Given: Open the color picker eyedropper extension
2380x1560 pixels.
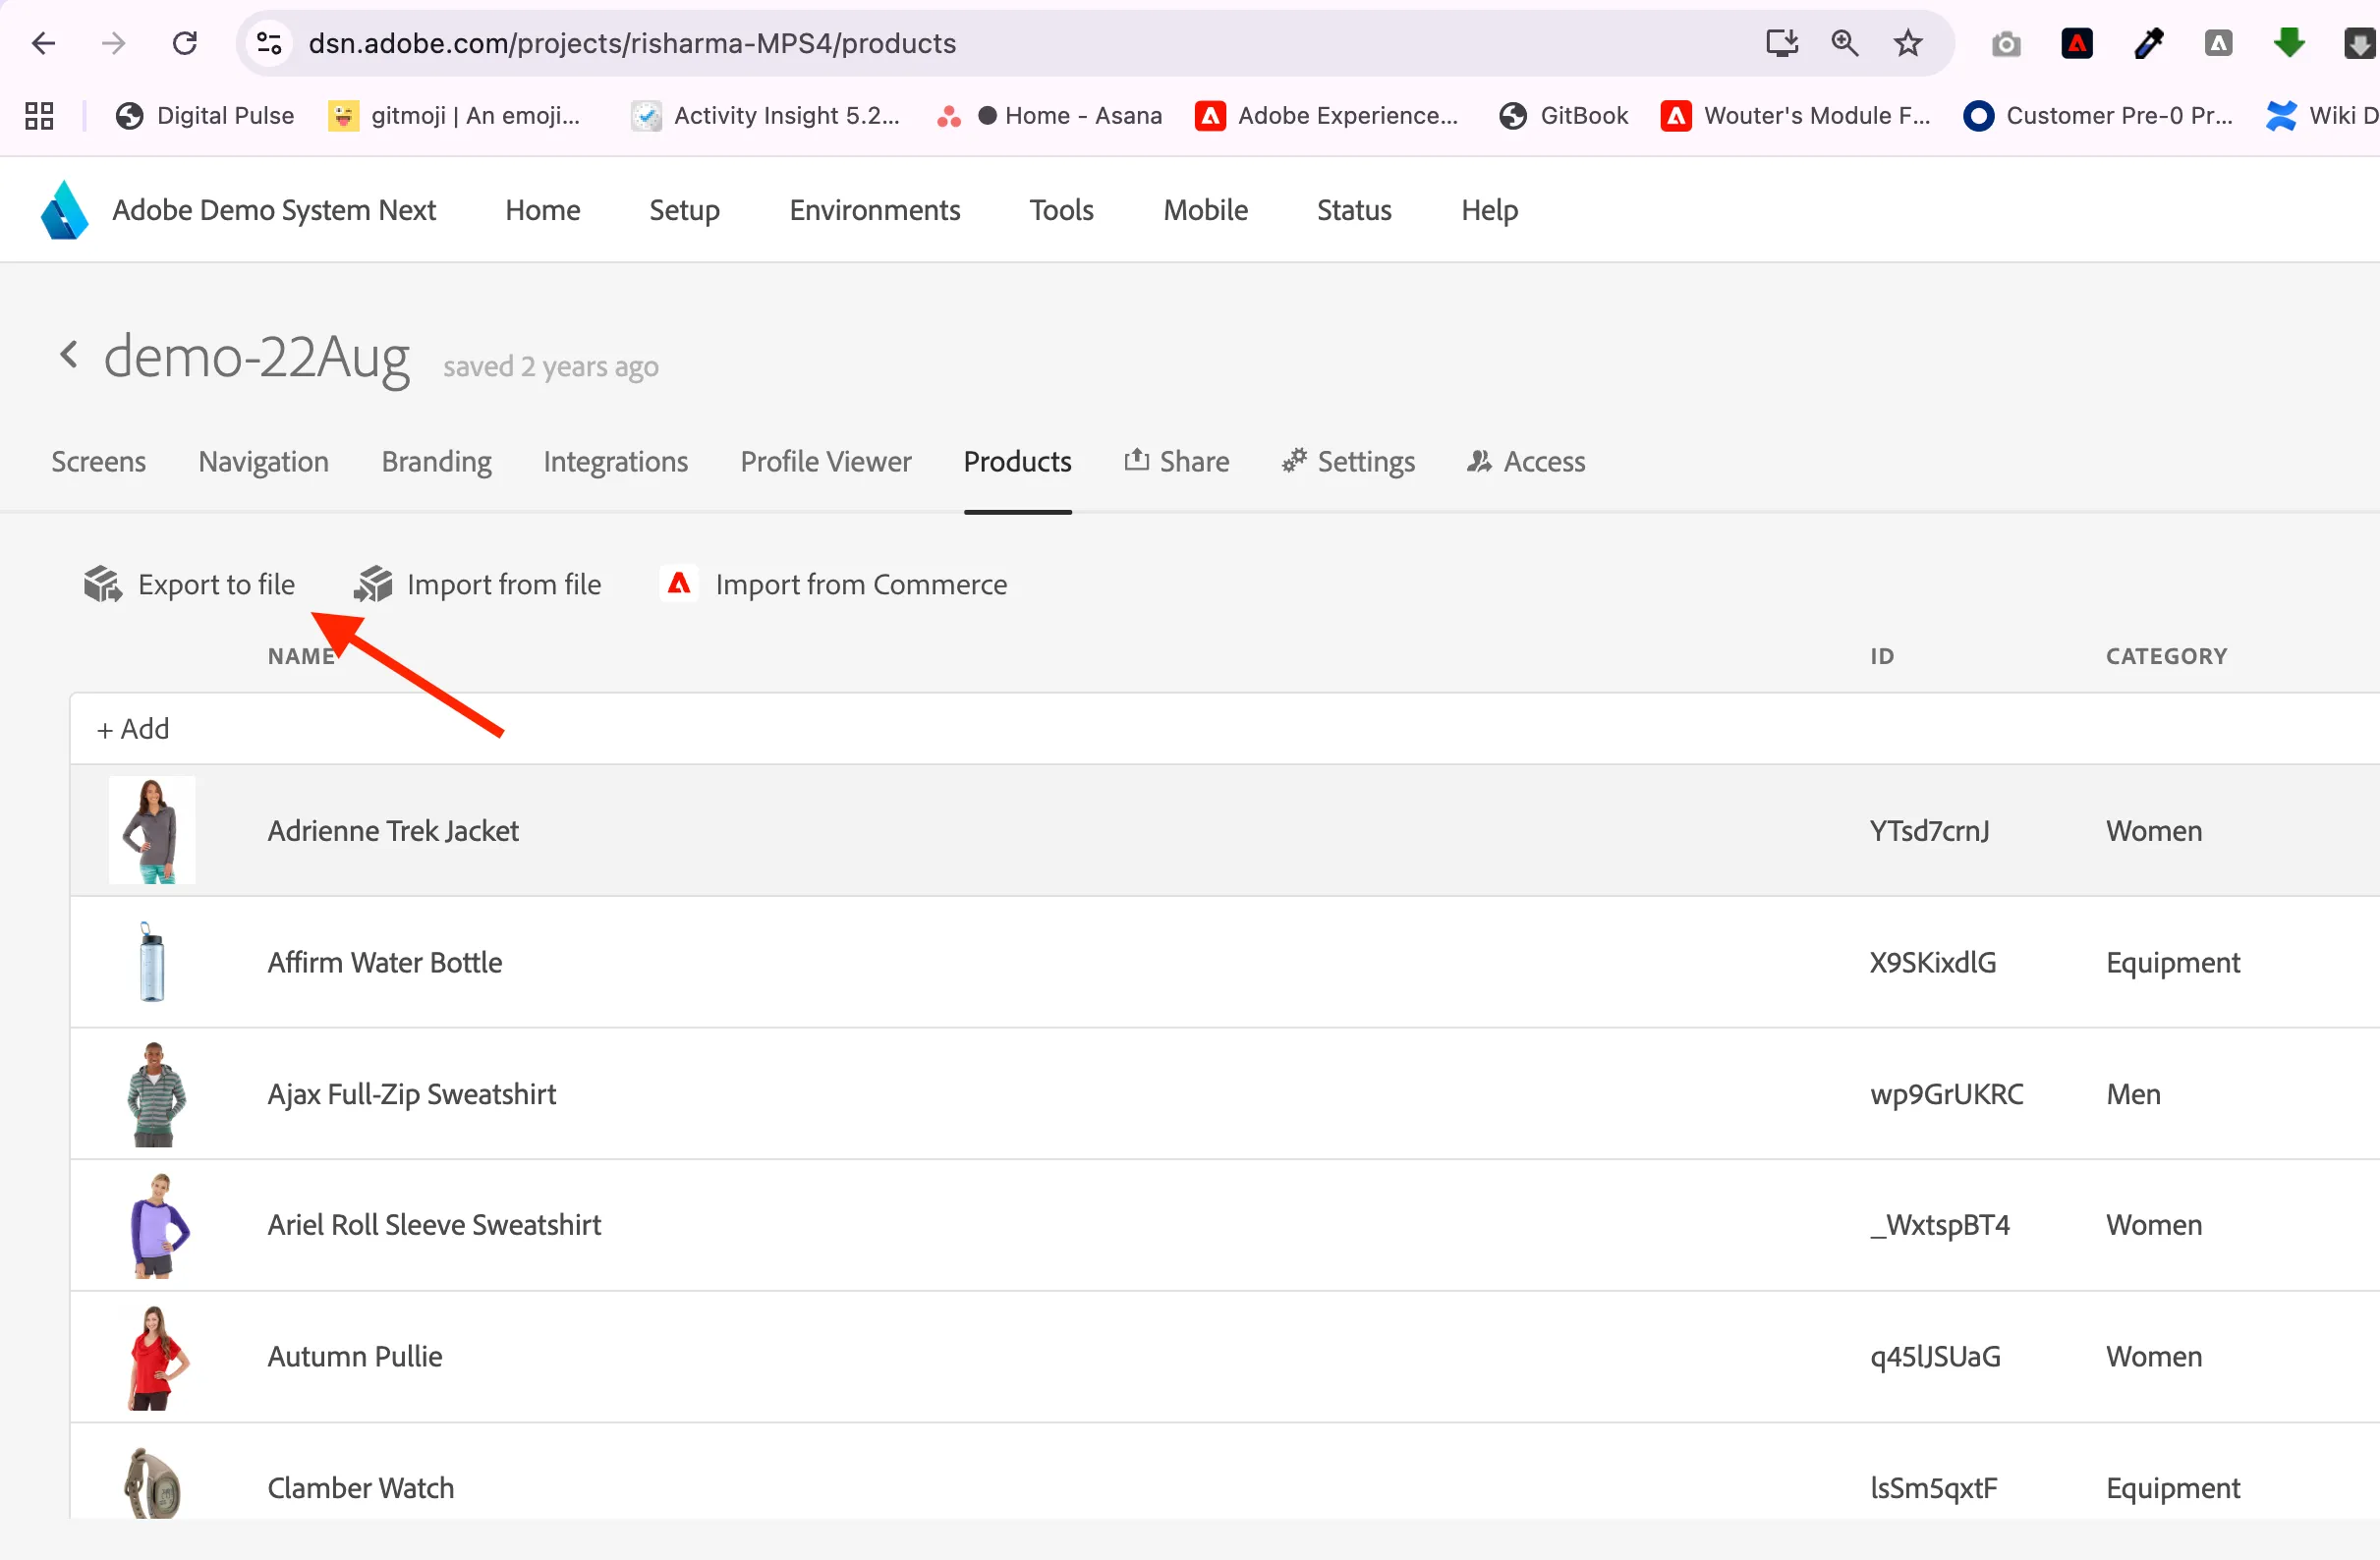Looking at the screenshot, I should click(2148, 43).
